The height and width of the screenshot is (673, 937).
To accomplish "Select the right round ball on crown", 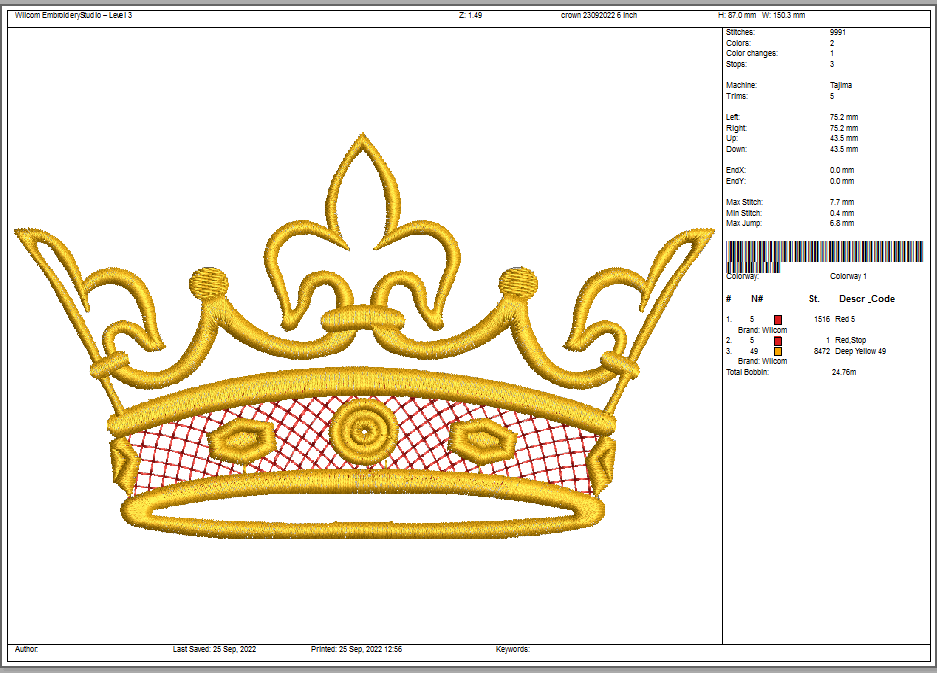I will tap(518, 282).
